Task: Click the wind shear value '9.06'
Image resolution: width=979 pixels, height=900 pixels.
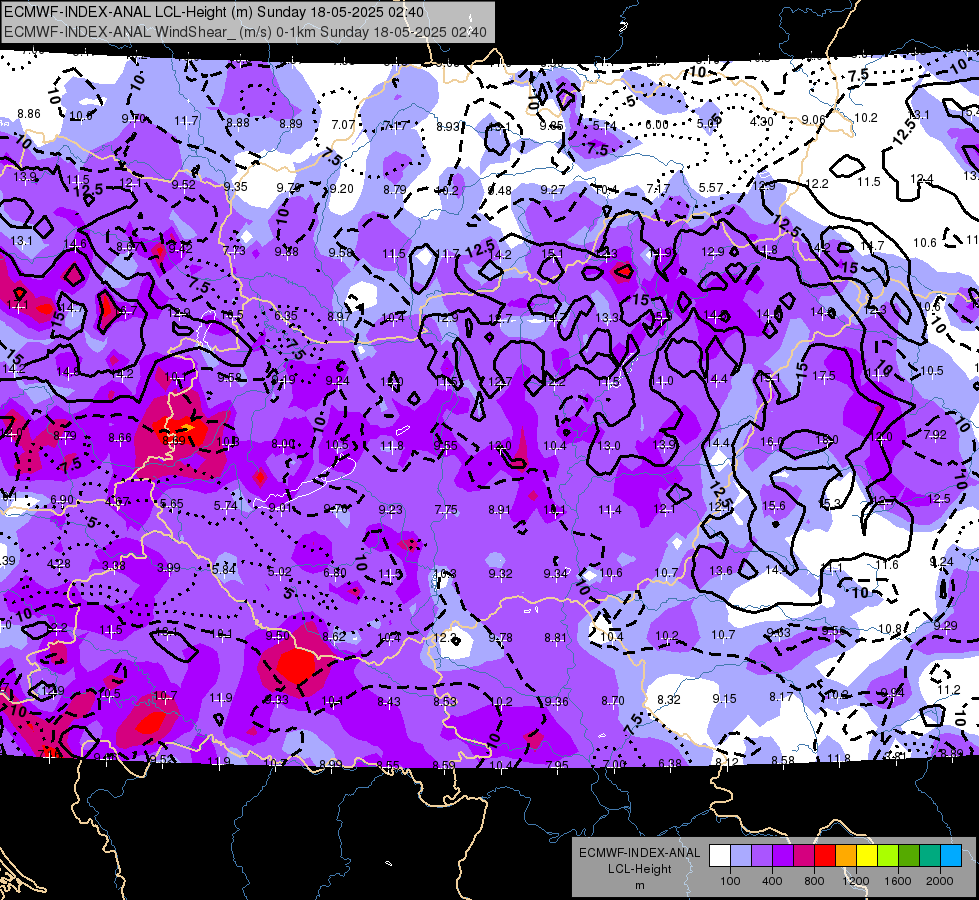Action: (814, 119)
